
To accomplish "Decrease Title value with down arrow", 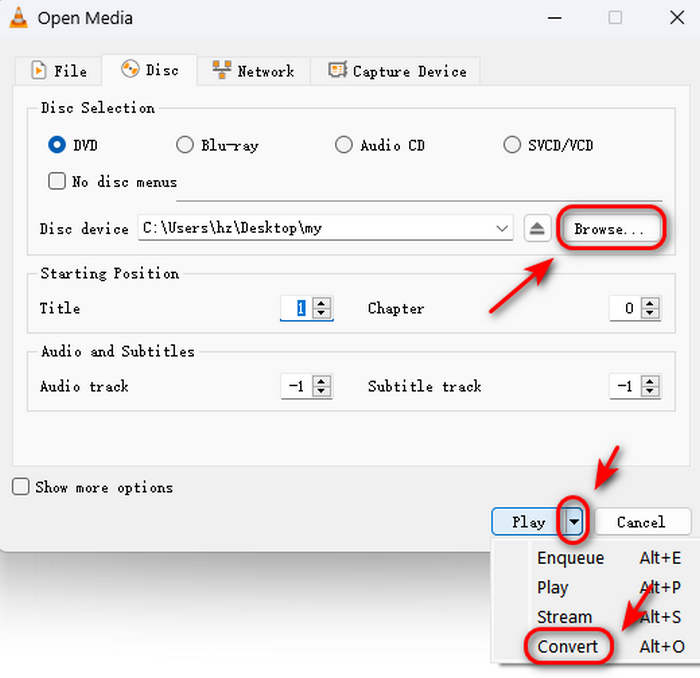I will (321, 313).
